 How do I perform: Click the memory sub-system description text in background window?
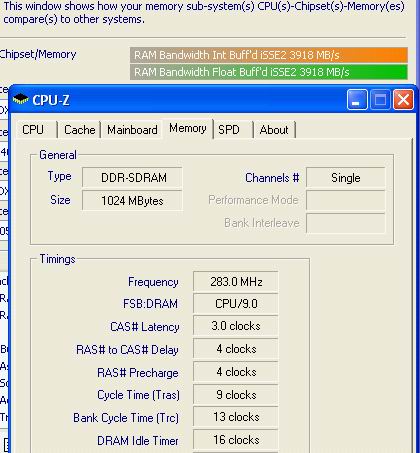click(203, 12)
